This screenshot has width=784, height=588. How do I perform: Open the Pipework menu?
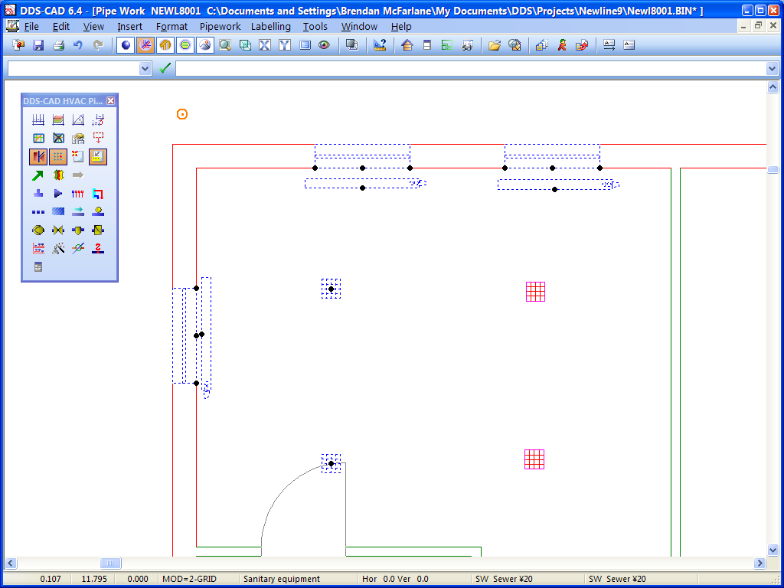tap(220, 26)
